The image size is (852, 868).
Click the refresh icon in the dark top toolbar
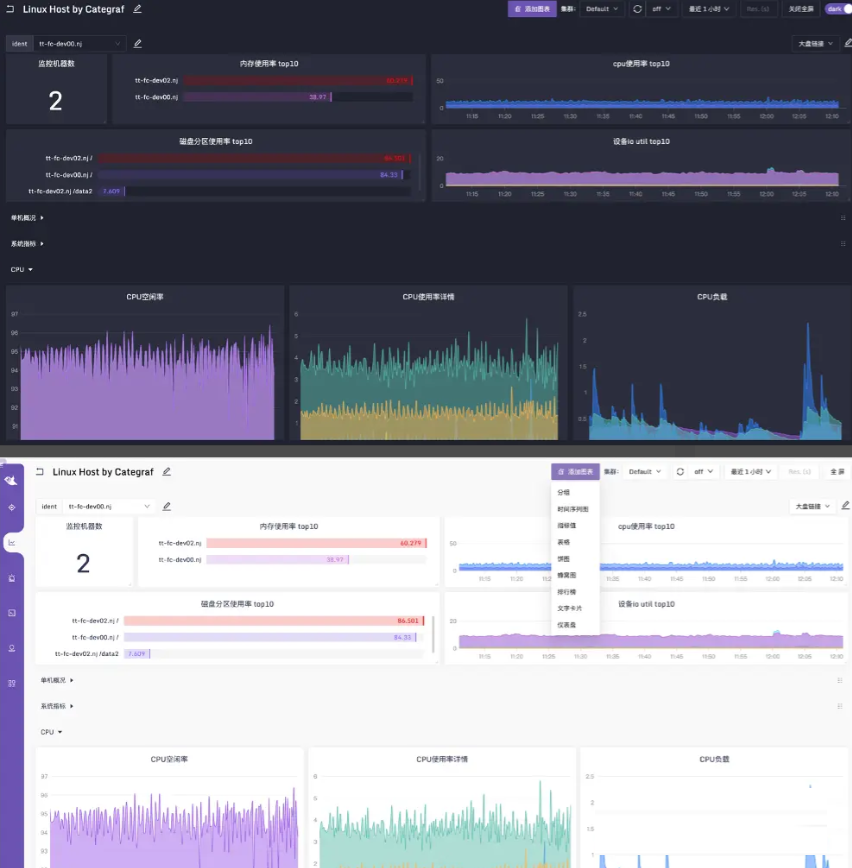(637, 9)
